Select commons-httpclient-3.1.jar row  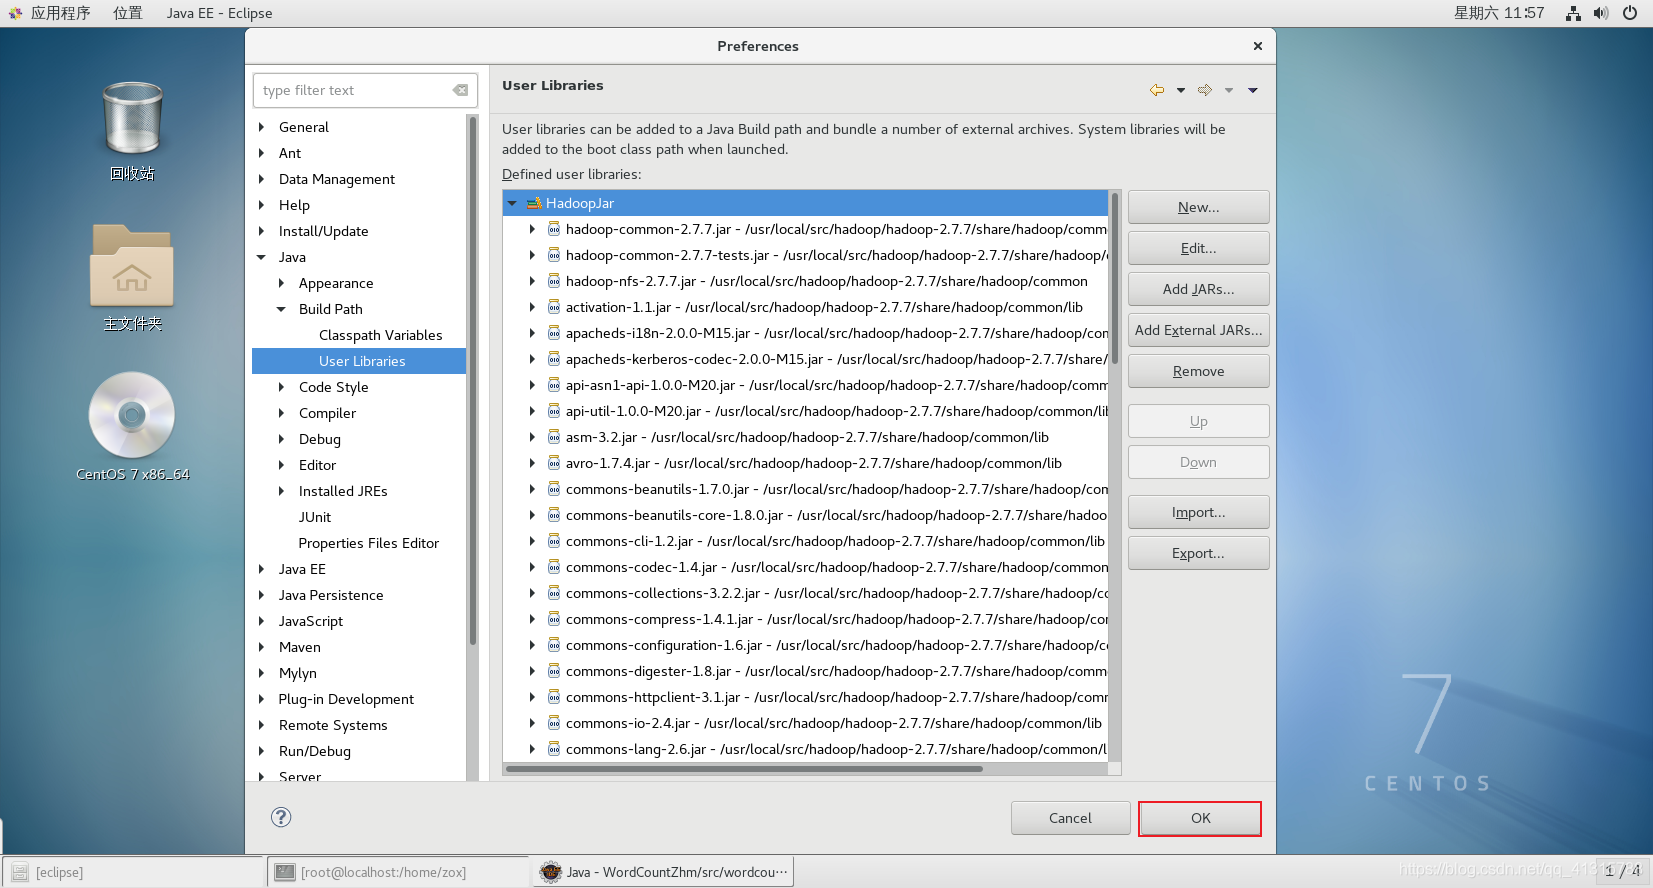click(x=806, y=697)
